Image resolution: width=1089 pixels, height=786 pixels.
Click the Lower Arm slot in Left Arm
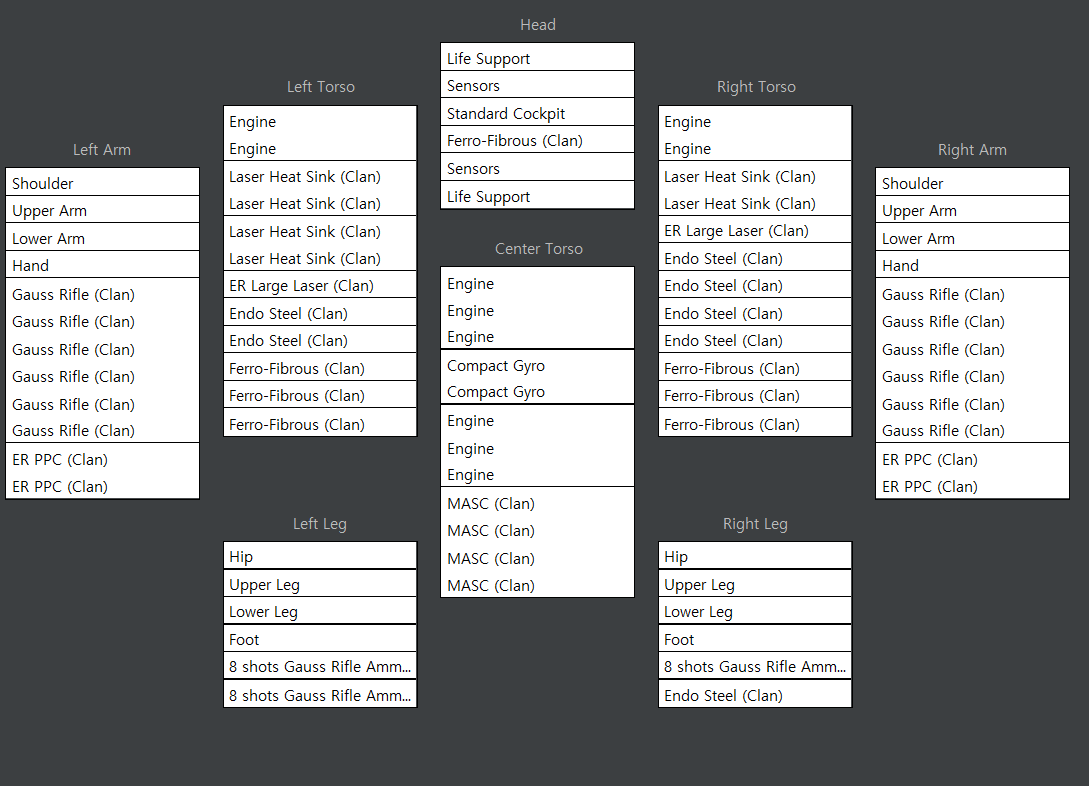(102, 238)
